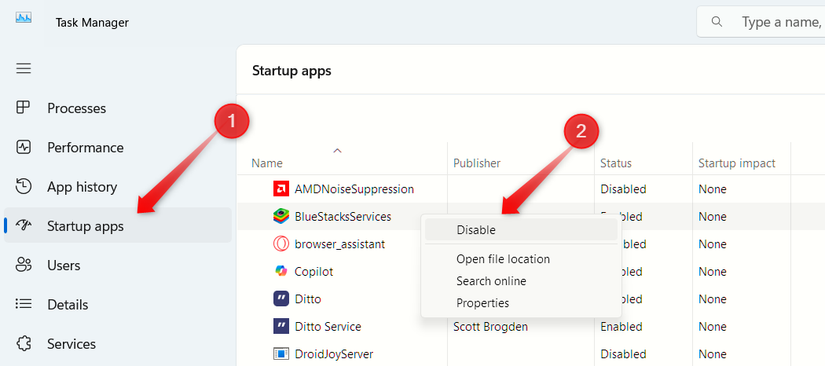Click the Startup apps gauge icon
Screen dimensions: 825x366
[24, 226]
